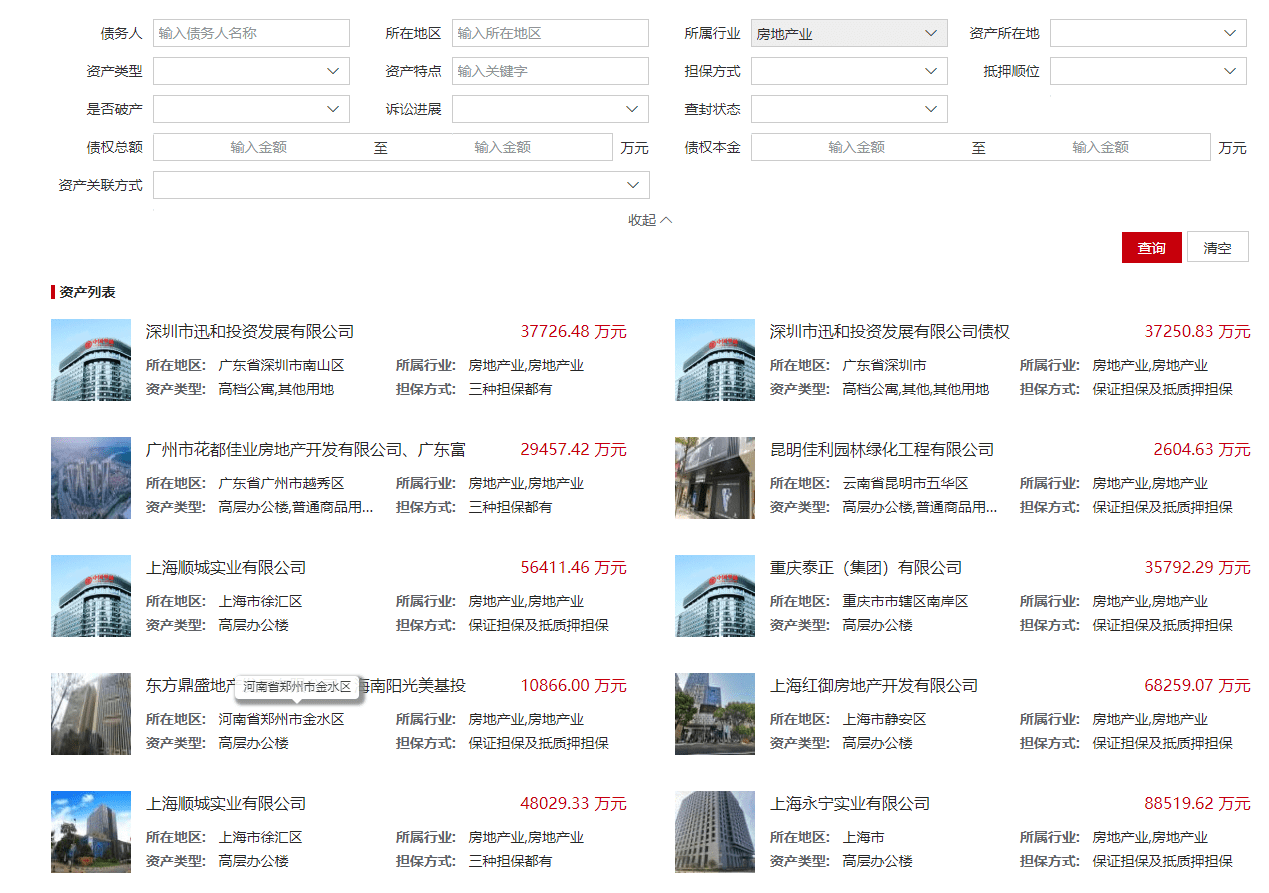1269x893 pixels.
Task: Click thumbnail of 重庆泰正（集团） listing
Action: click(x=715, y=596)
